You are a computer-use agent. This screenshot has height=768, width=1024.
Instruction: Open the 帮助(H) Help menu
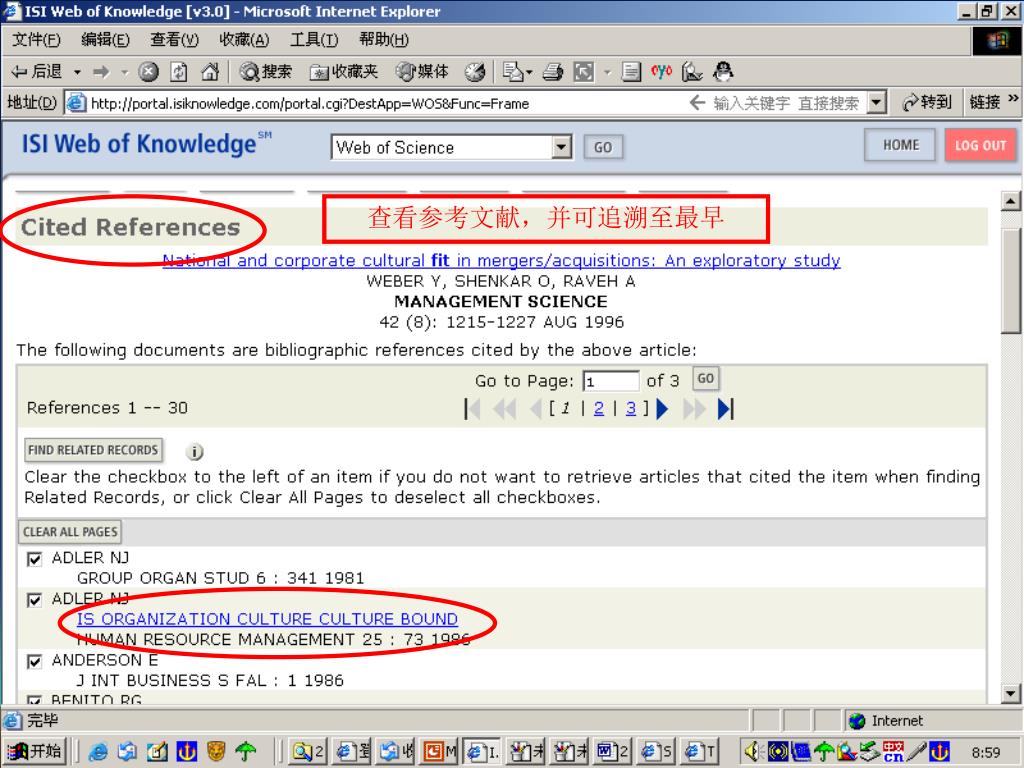click(383, 40)
